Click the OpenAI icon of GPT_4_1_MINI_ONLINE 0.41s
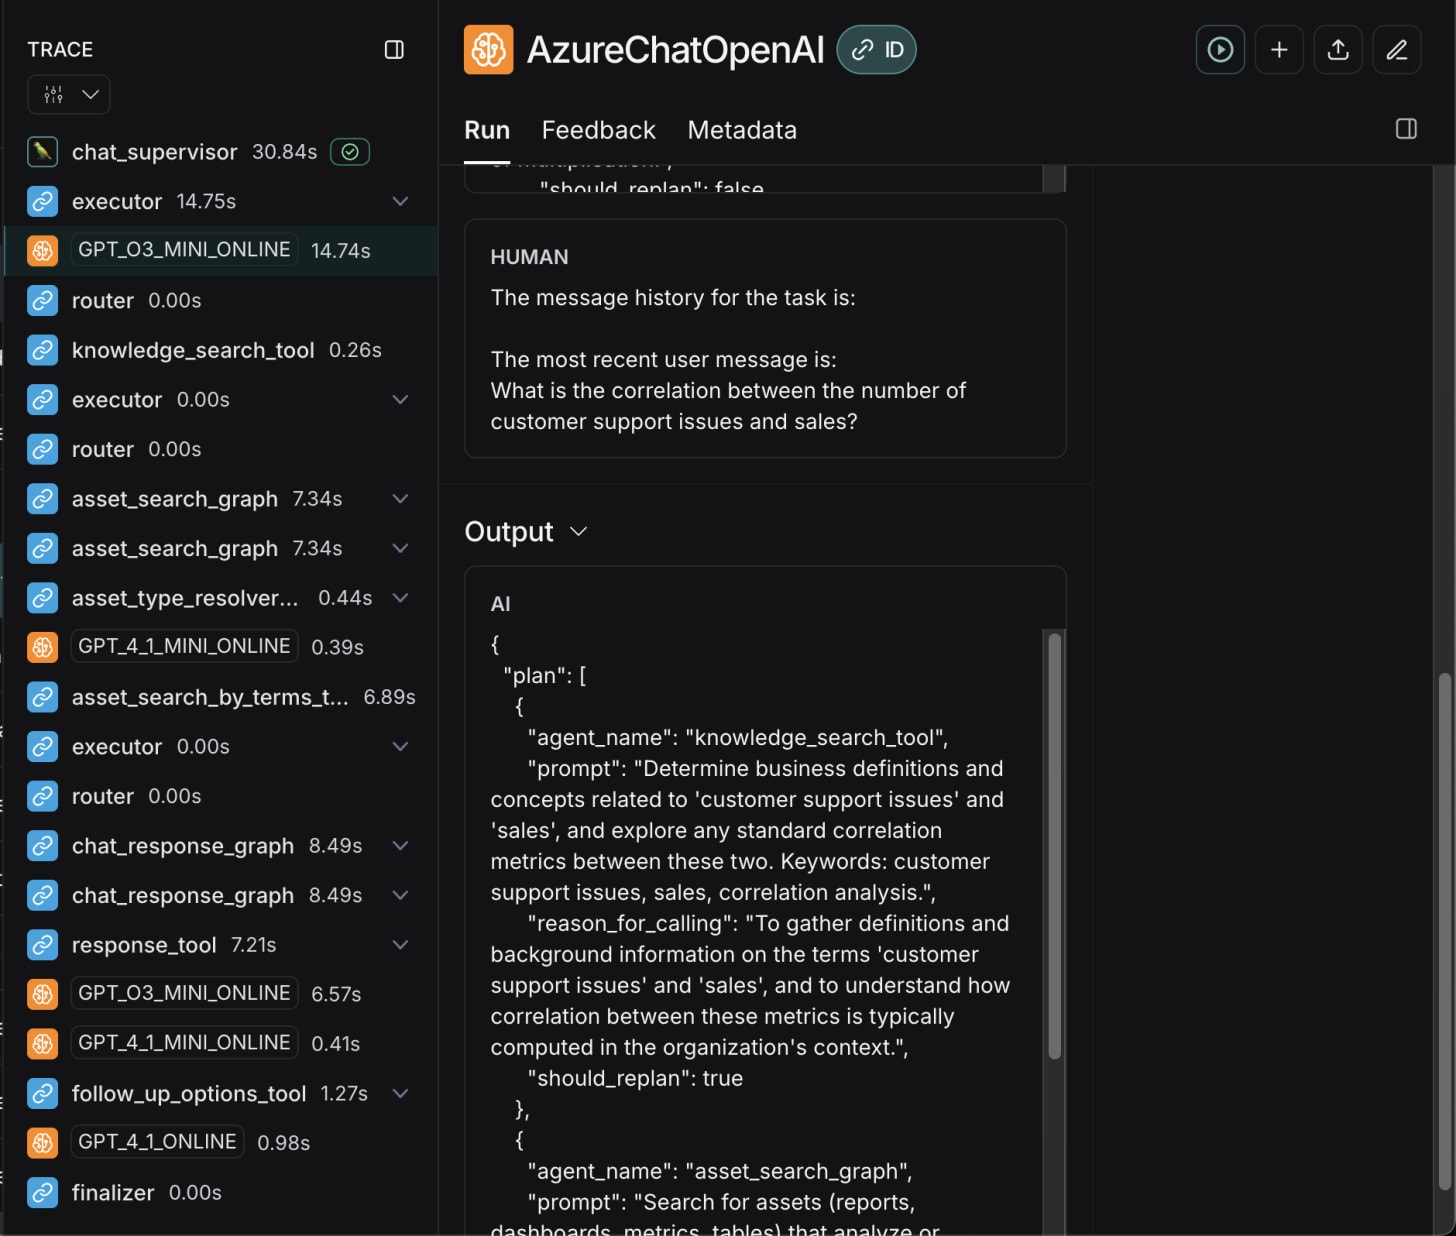This screenshot has height=1236, width=1456. click(42, 1044)
